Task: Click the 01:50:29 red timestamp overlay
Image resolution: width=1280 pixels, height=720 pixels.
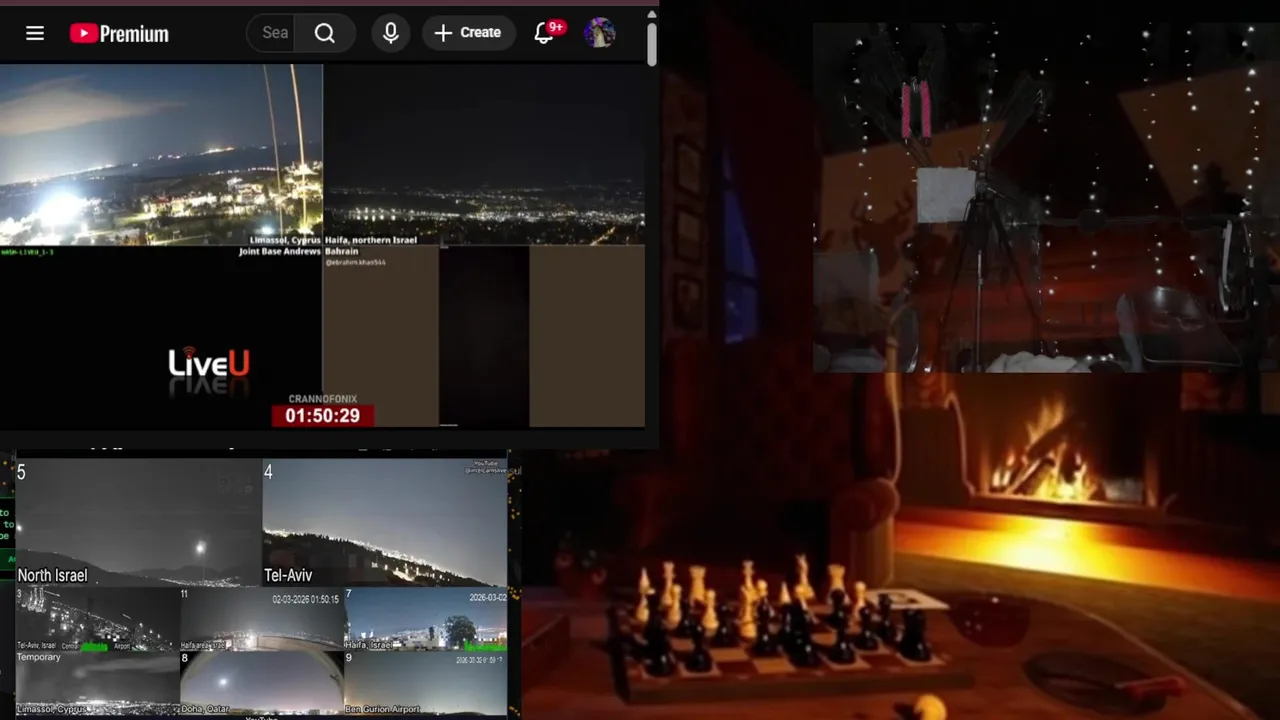Action: click(x=322, y=416)
